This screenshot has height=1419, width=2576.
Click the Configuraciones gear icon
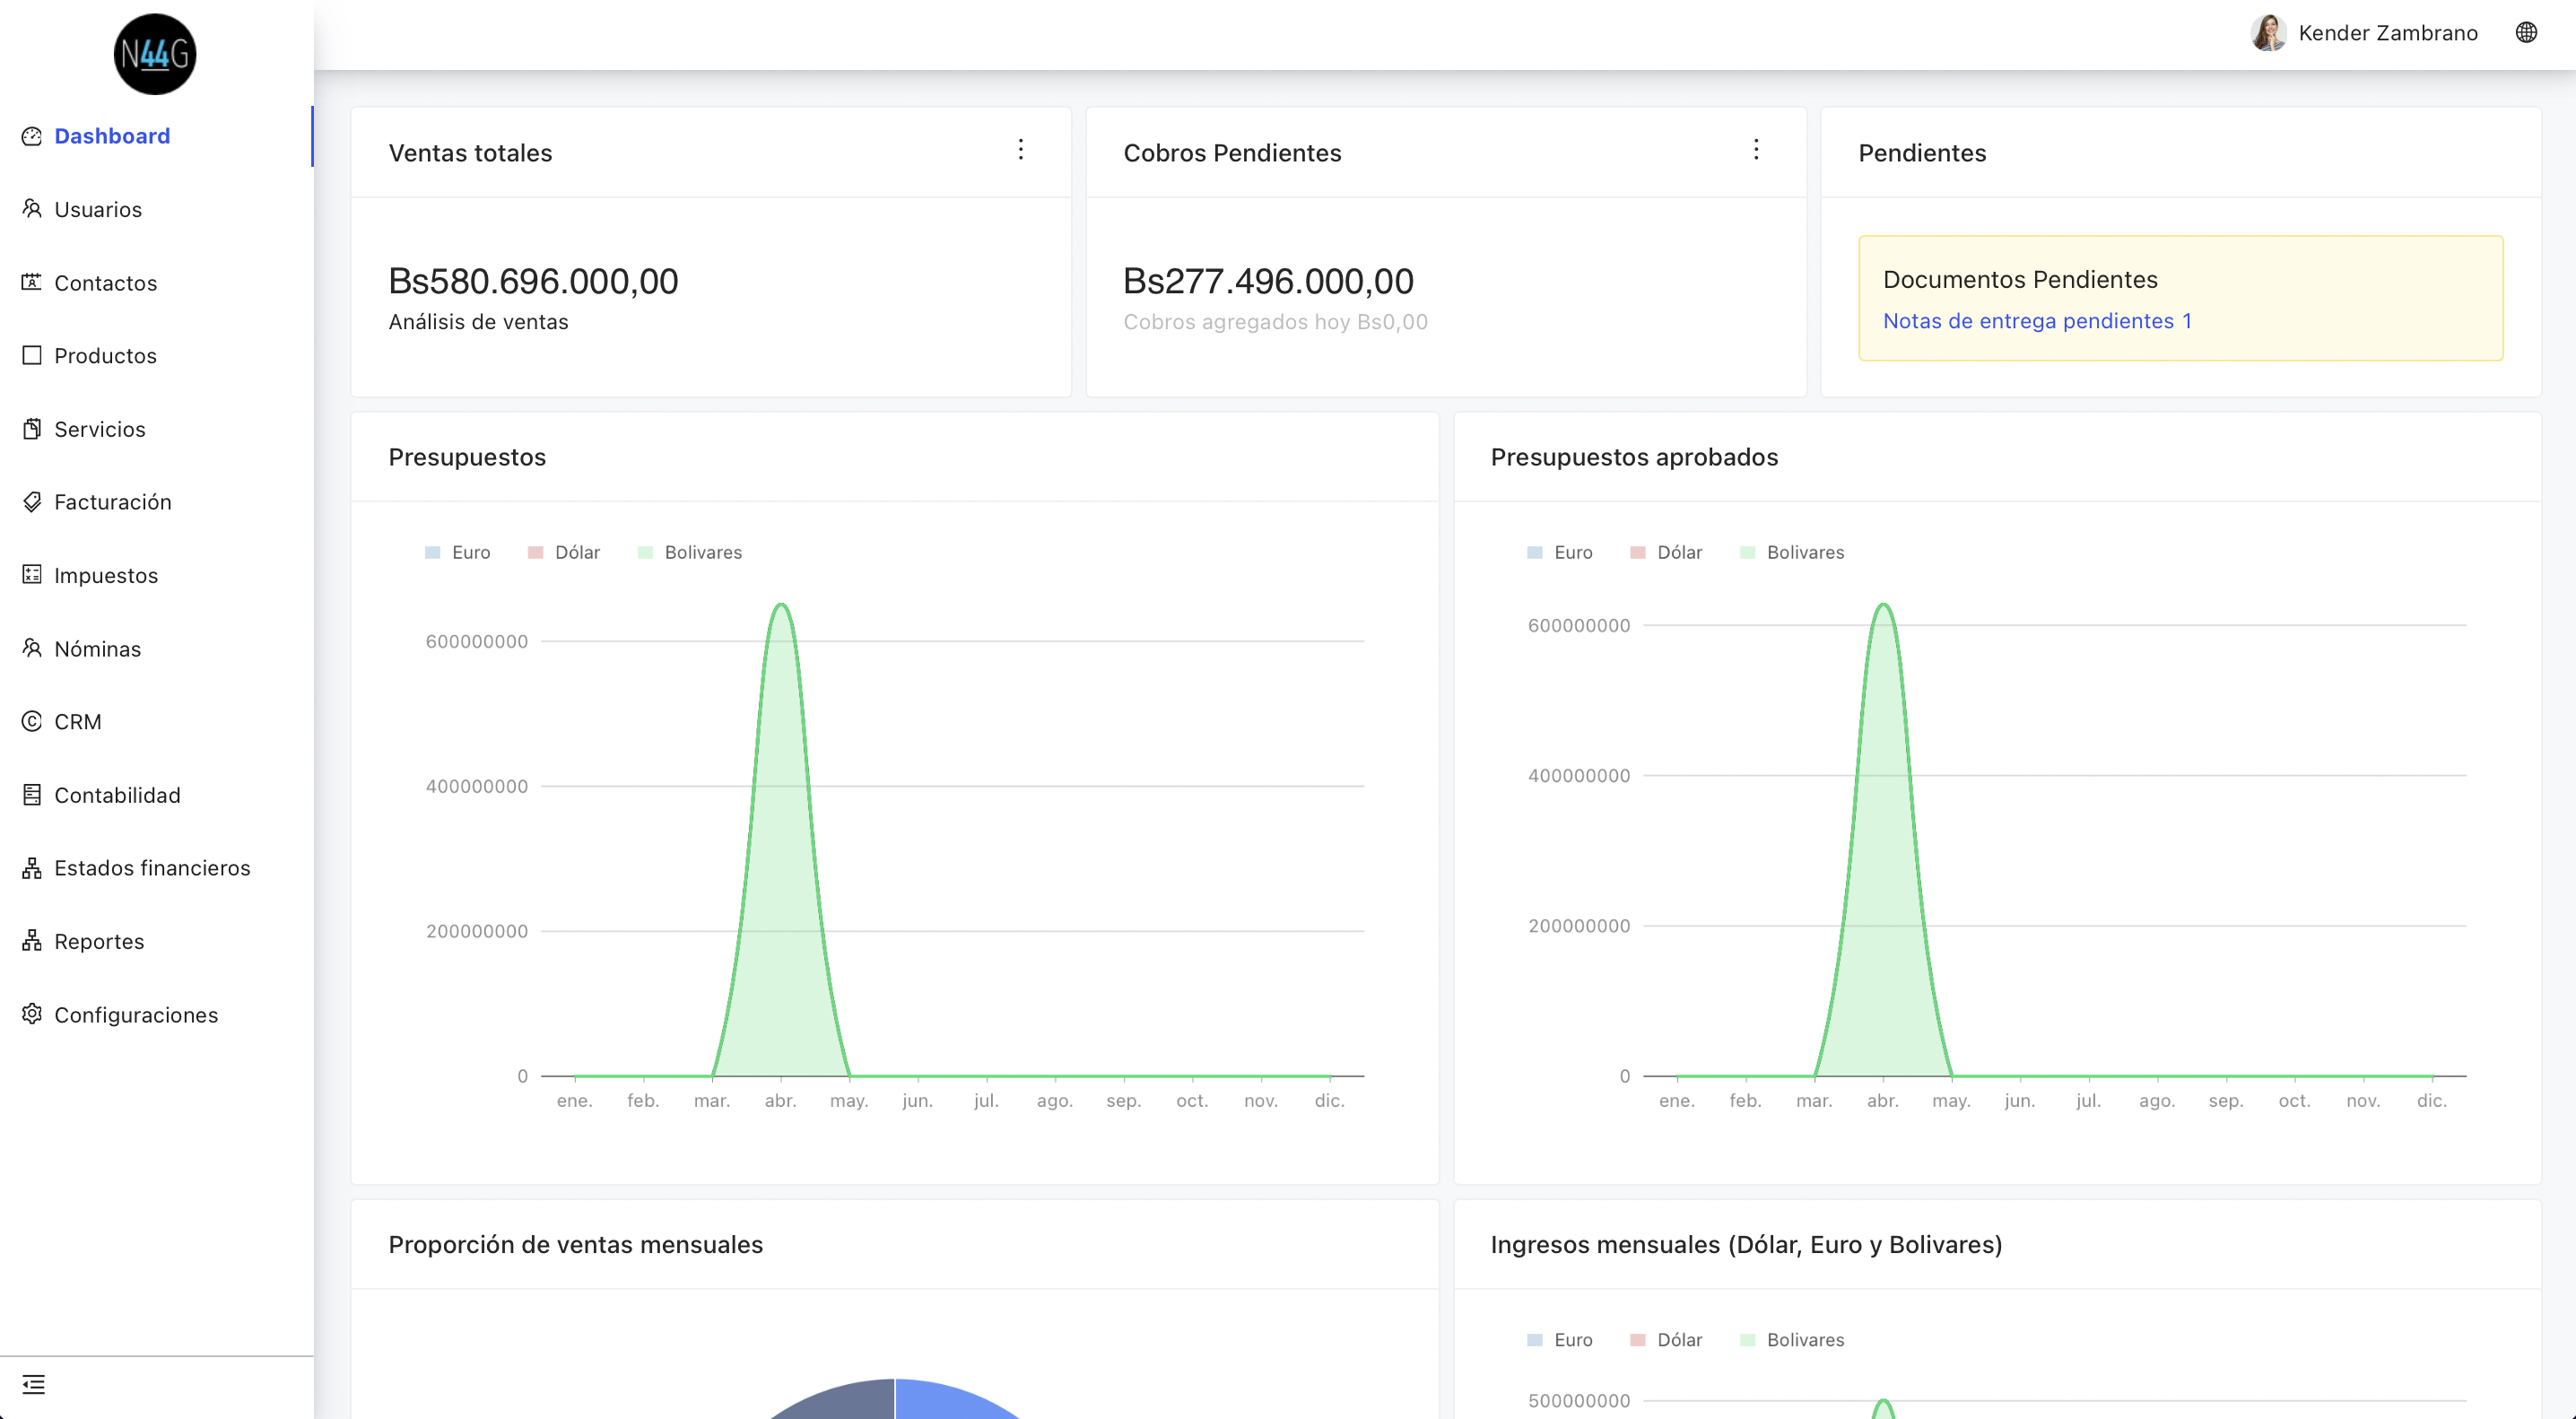click(x=32, y=1014)
